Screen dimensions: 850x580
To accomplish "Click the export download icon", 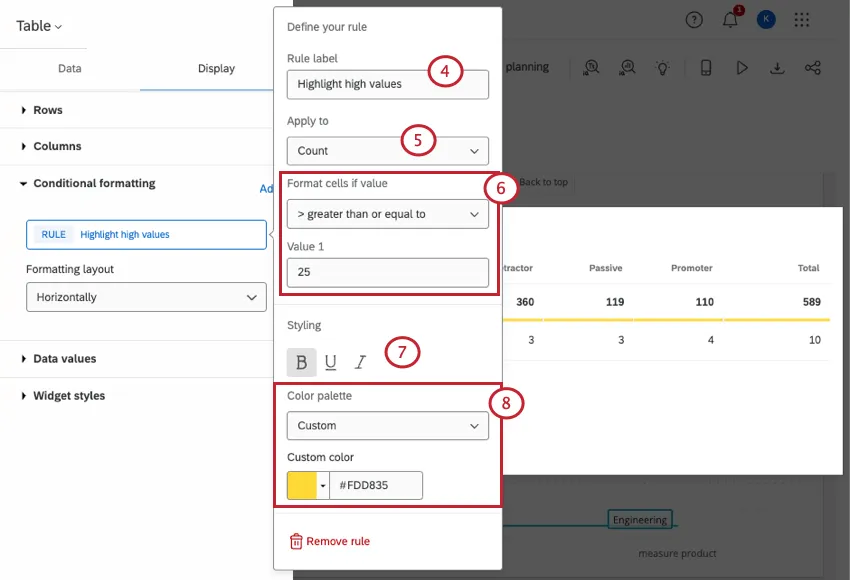I will (778, 67).
